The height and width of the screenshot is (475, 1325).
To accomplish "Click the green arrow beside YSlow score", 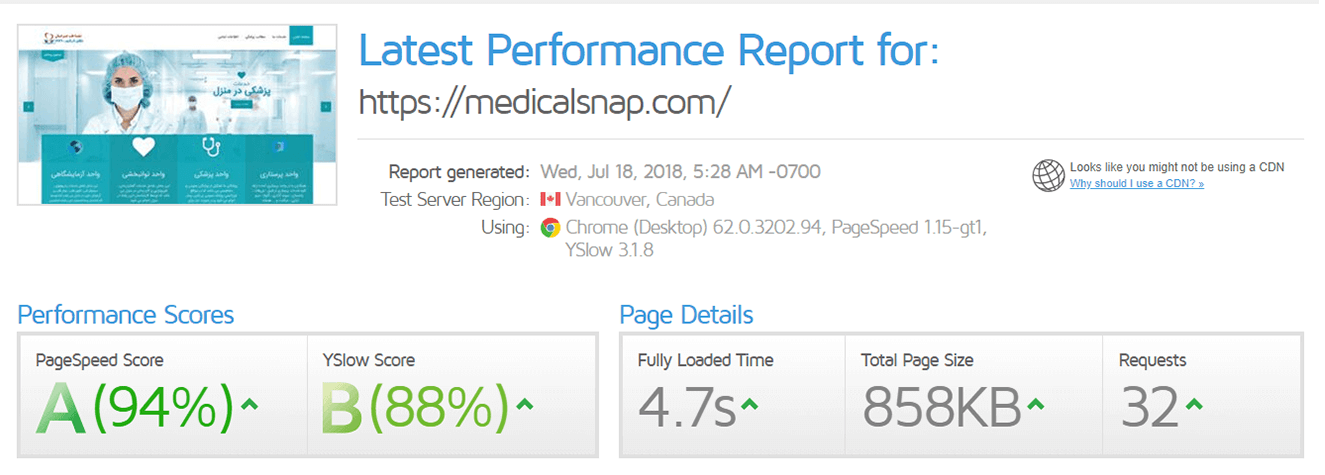I will pos(526,404).
